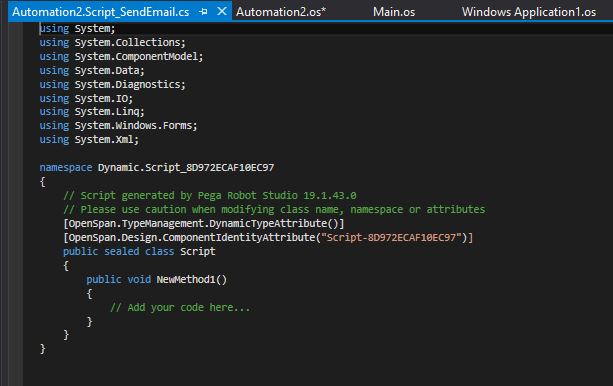This screenshot has width=613, height=386.
Task: Click the namespace Dynamic.Script_8D972ECAF10EC97 line
Action: click(x=157, y=167)
